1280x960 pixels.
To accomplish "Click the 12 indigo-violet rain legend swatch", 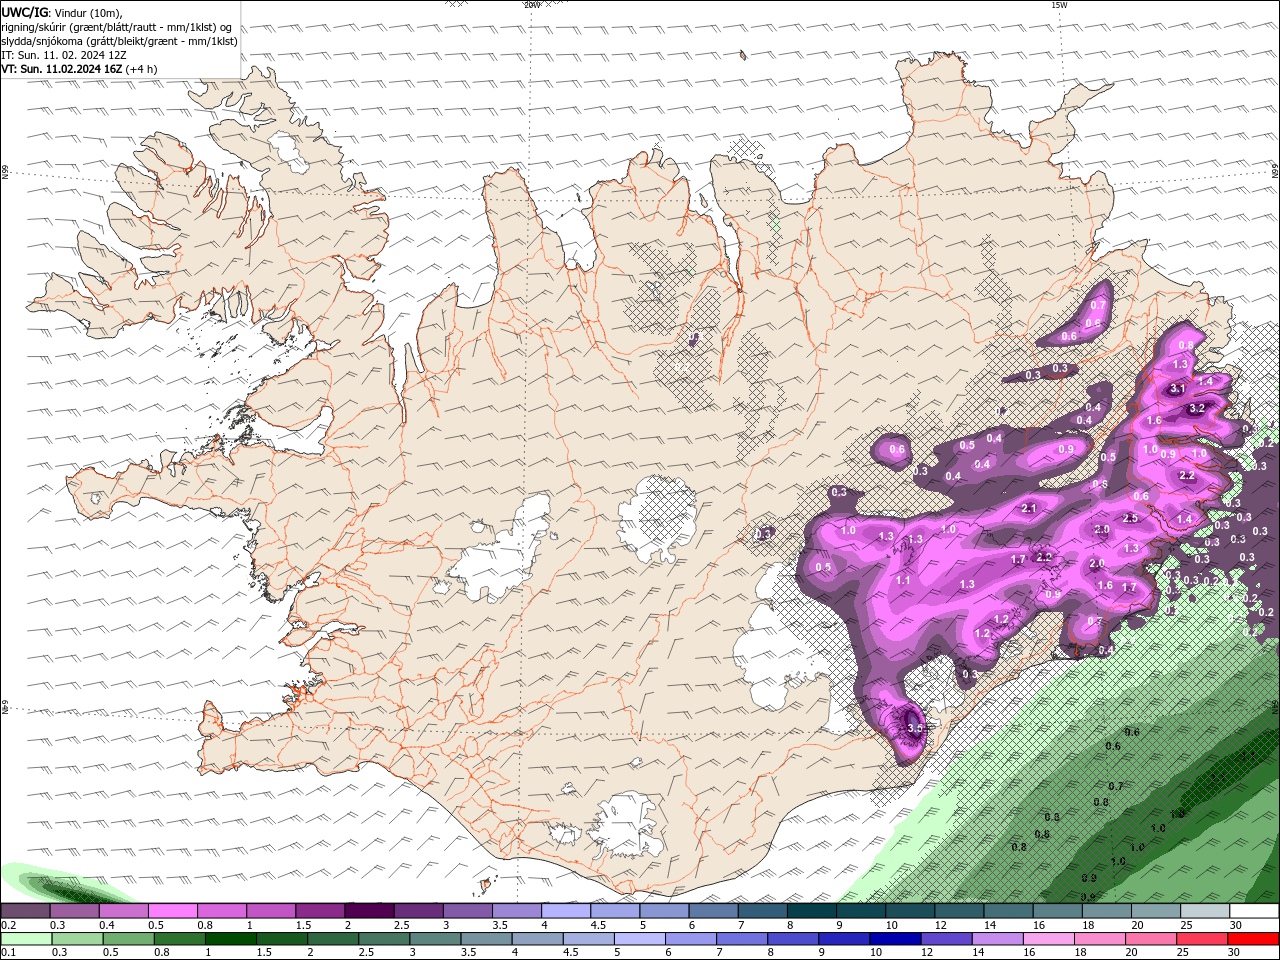I will (947, 938).
